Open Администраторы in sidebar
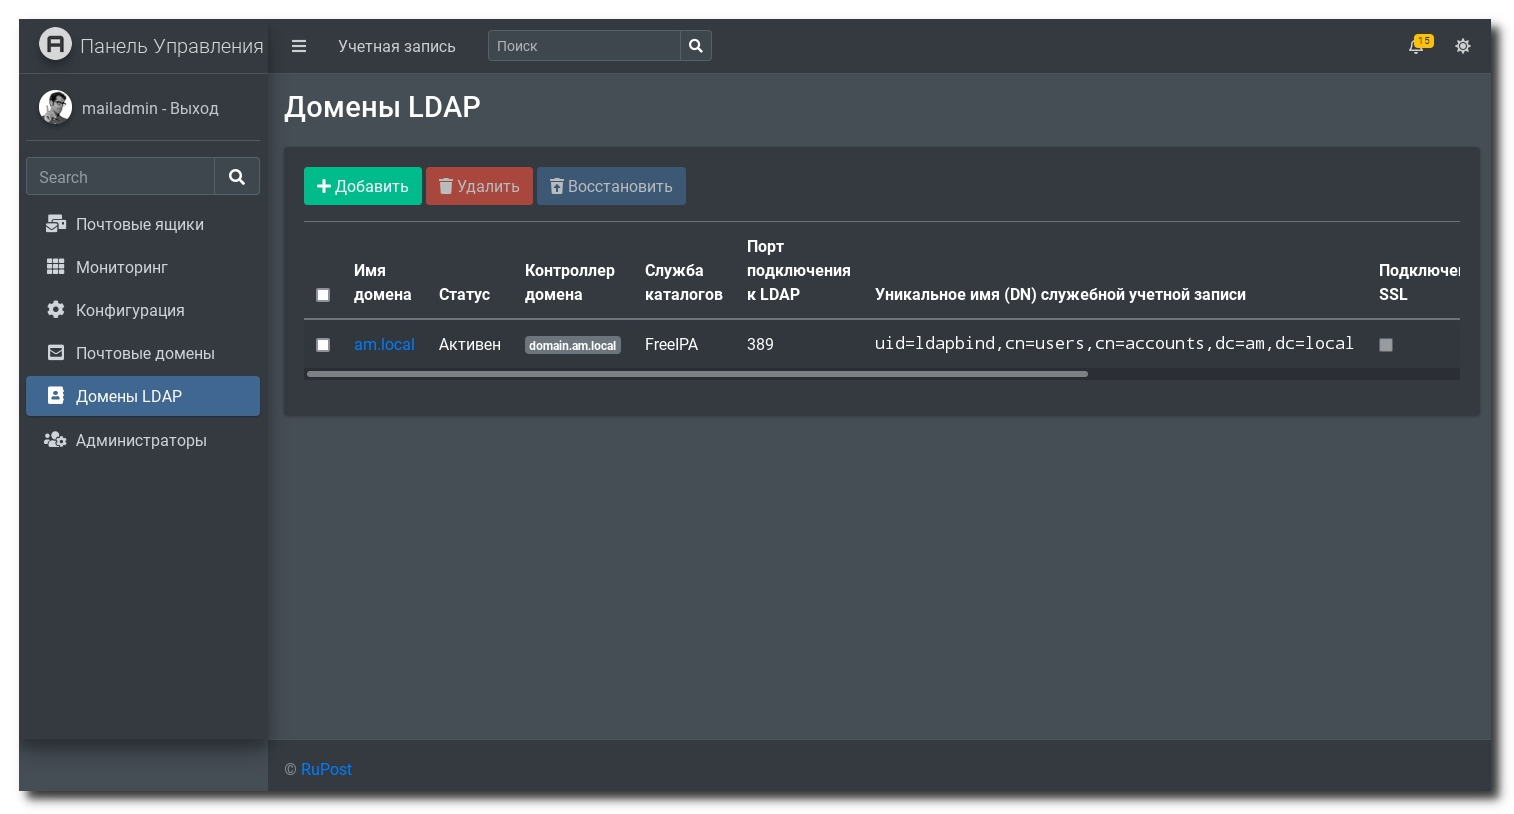The image size is (1514, 814). tap(141, 440)
